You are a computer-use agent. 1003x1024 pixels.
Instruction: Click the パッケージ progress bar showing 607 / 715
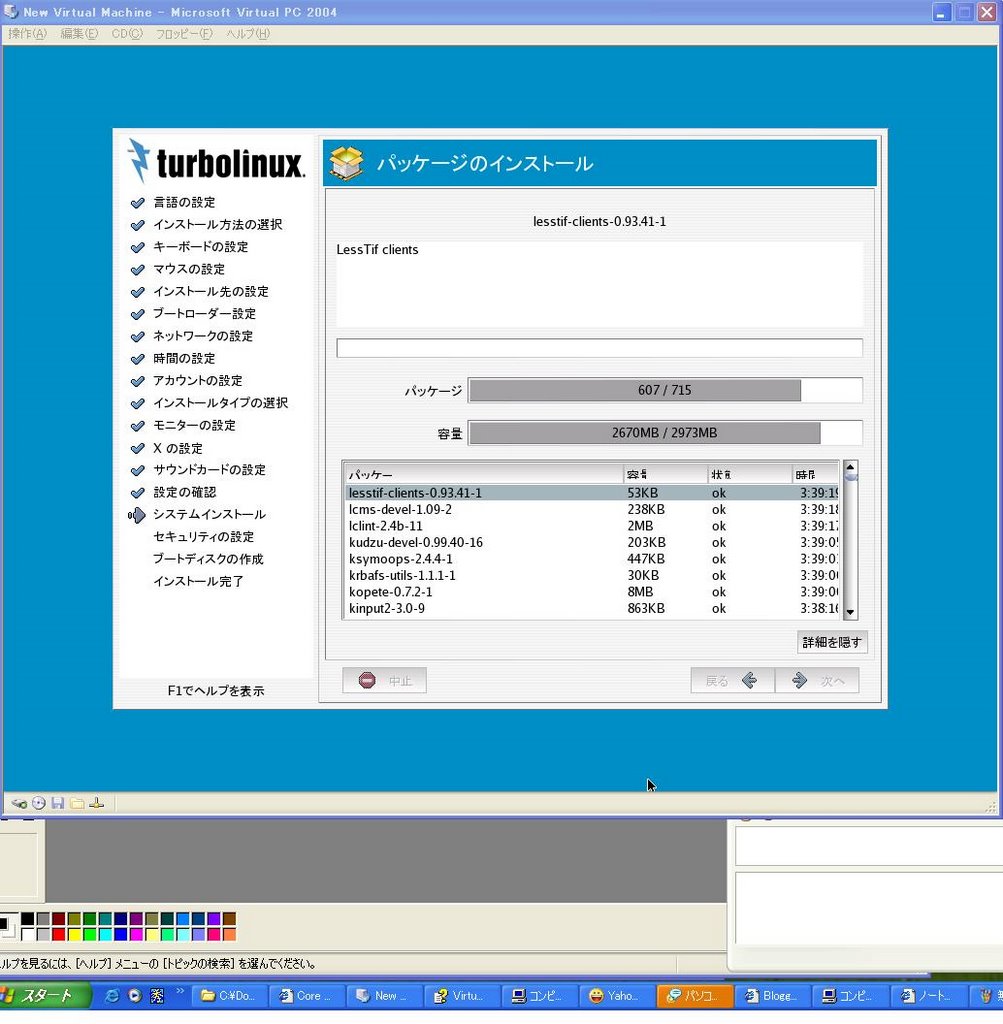(x=665, y=390)
